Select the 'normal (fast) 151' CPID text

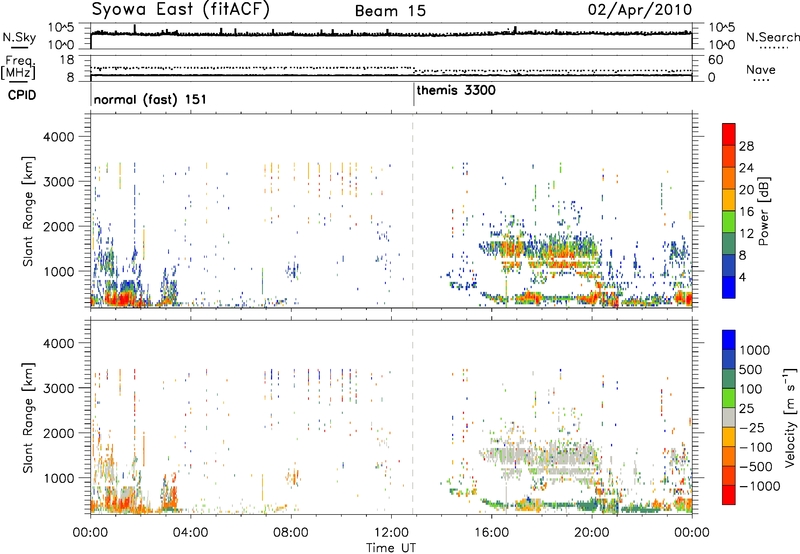[150, 99]
